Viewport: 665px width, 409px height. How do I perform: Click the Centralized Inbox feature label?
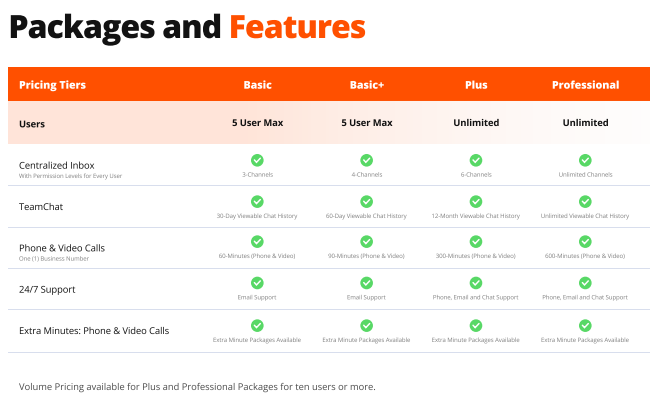click(57, 165)
